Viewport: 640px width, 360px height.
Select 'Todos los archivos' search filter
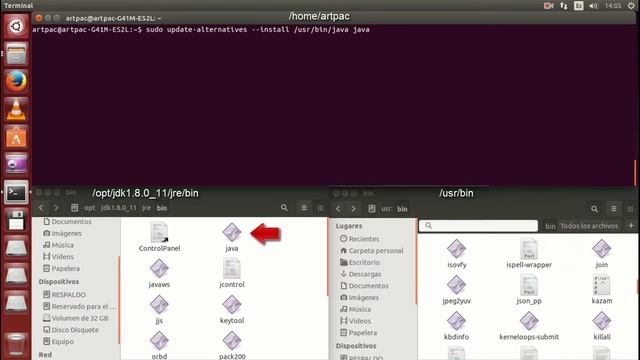[x=589, y=226]
